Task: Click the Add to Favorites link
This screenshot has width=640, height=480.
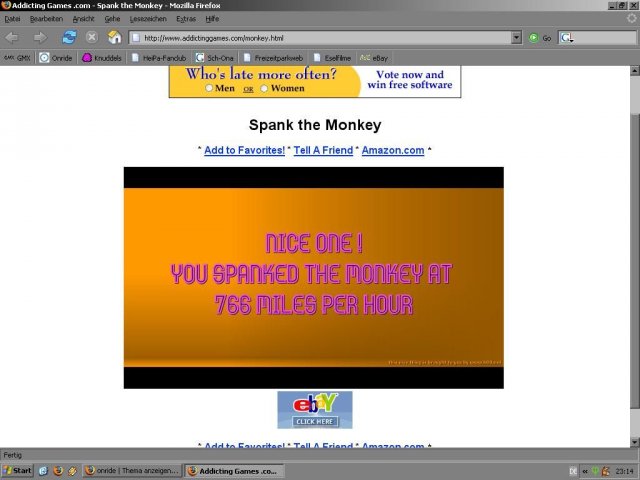Action: 244,150
